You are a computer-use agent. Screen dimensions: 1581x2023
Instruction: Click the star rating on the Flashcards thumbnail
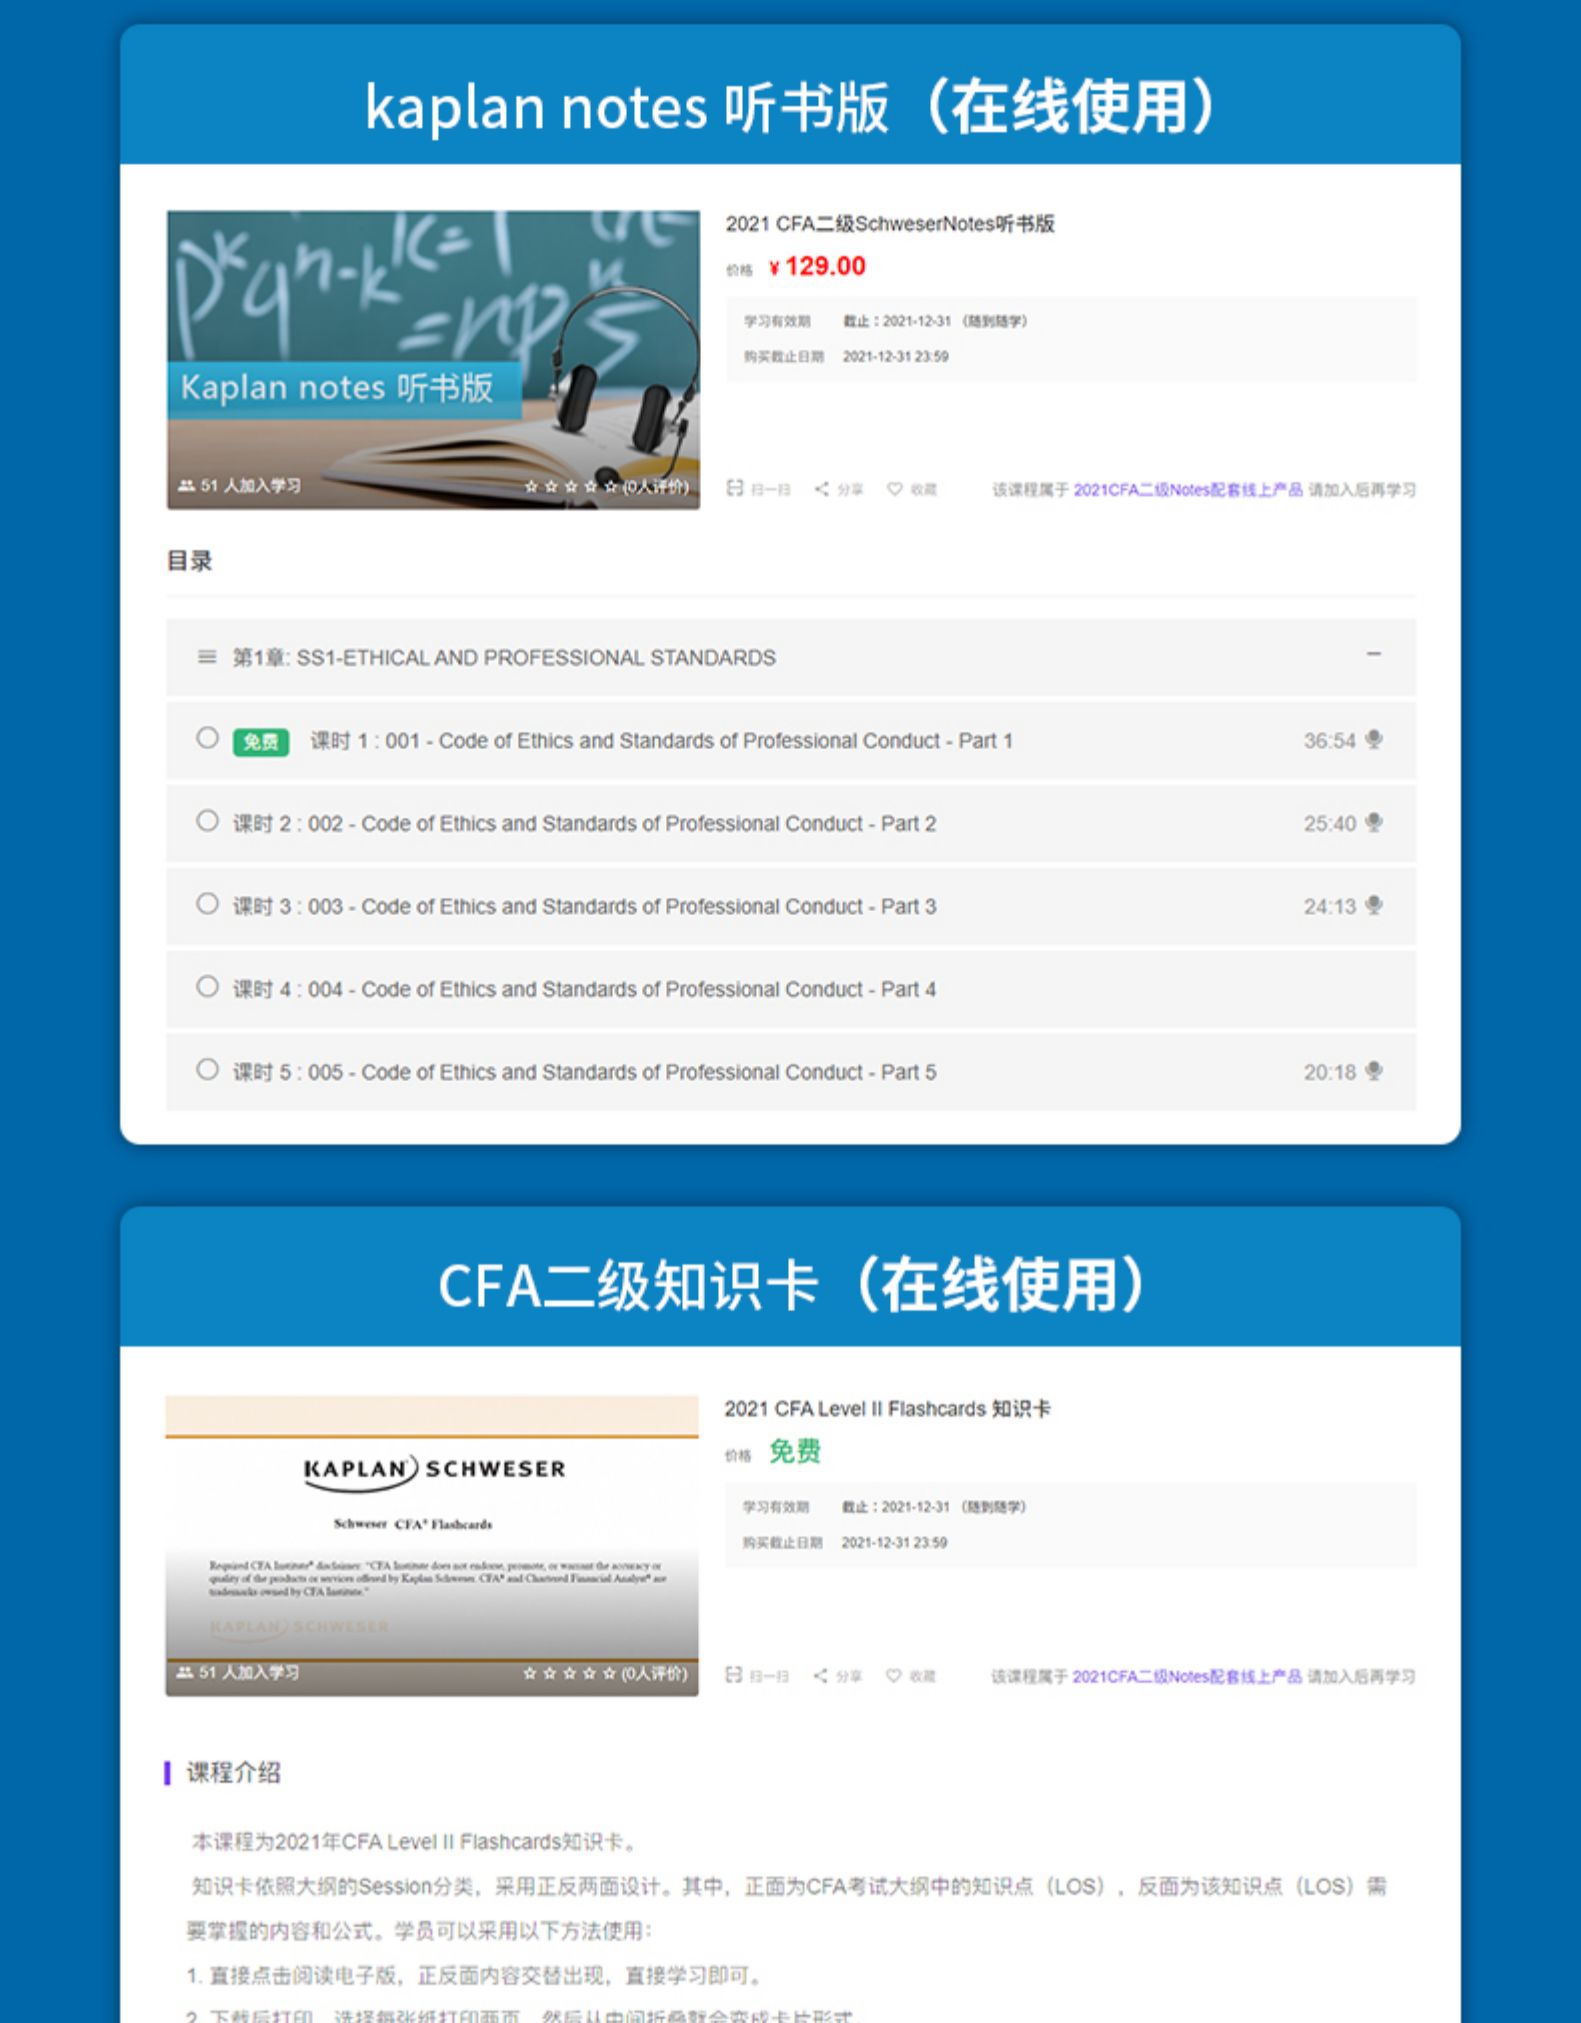[x=569, y=1674]
